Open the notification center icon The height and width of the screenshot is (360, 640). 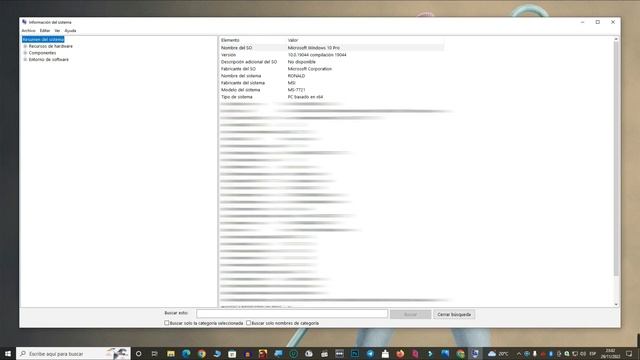click(629, 353)
